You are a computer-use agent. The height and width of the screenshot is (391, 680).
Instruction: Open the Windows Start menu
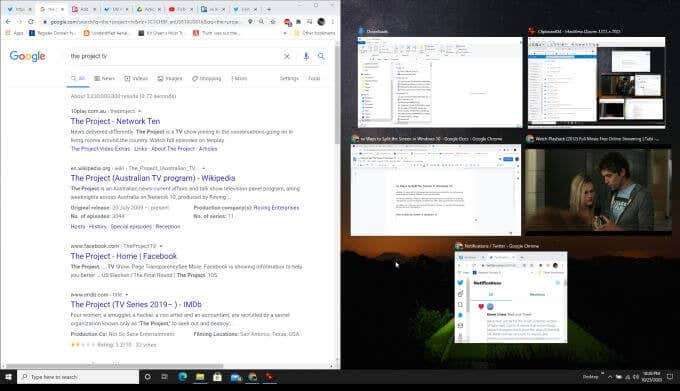(x=8, y=377)
